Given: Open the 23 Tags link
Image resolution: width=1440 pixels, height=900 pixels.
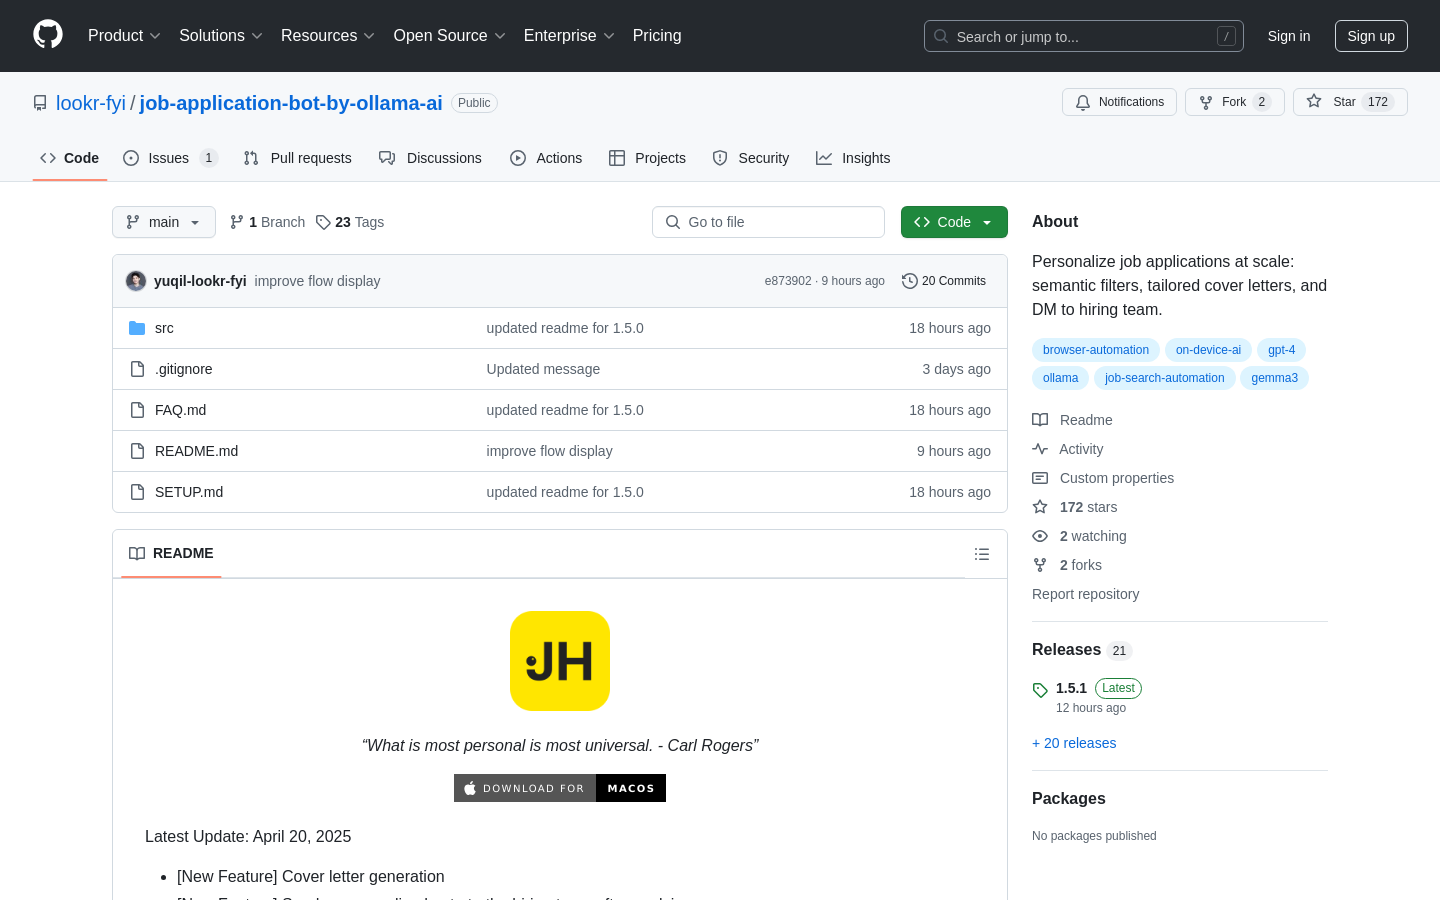Looking at the screenshot, I should pos(350,222).
